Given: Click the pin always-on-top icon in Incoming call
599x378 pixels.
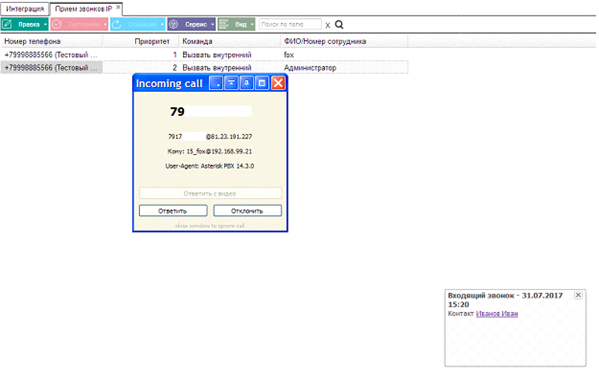Looking at the screenshot, I should [247, 83].
